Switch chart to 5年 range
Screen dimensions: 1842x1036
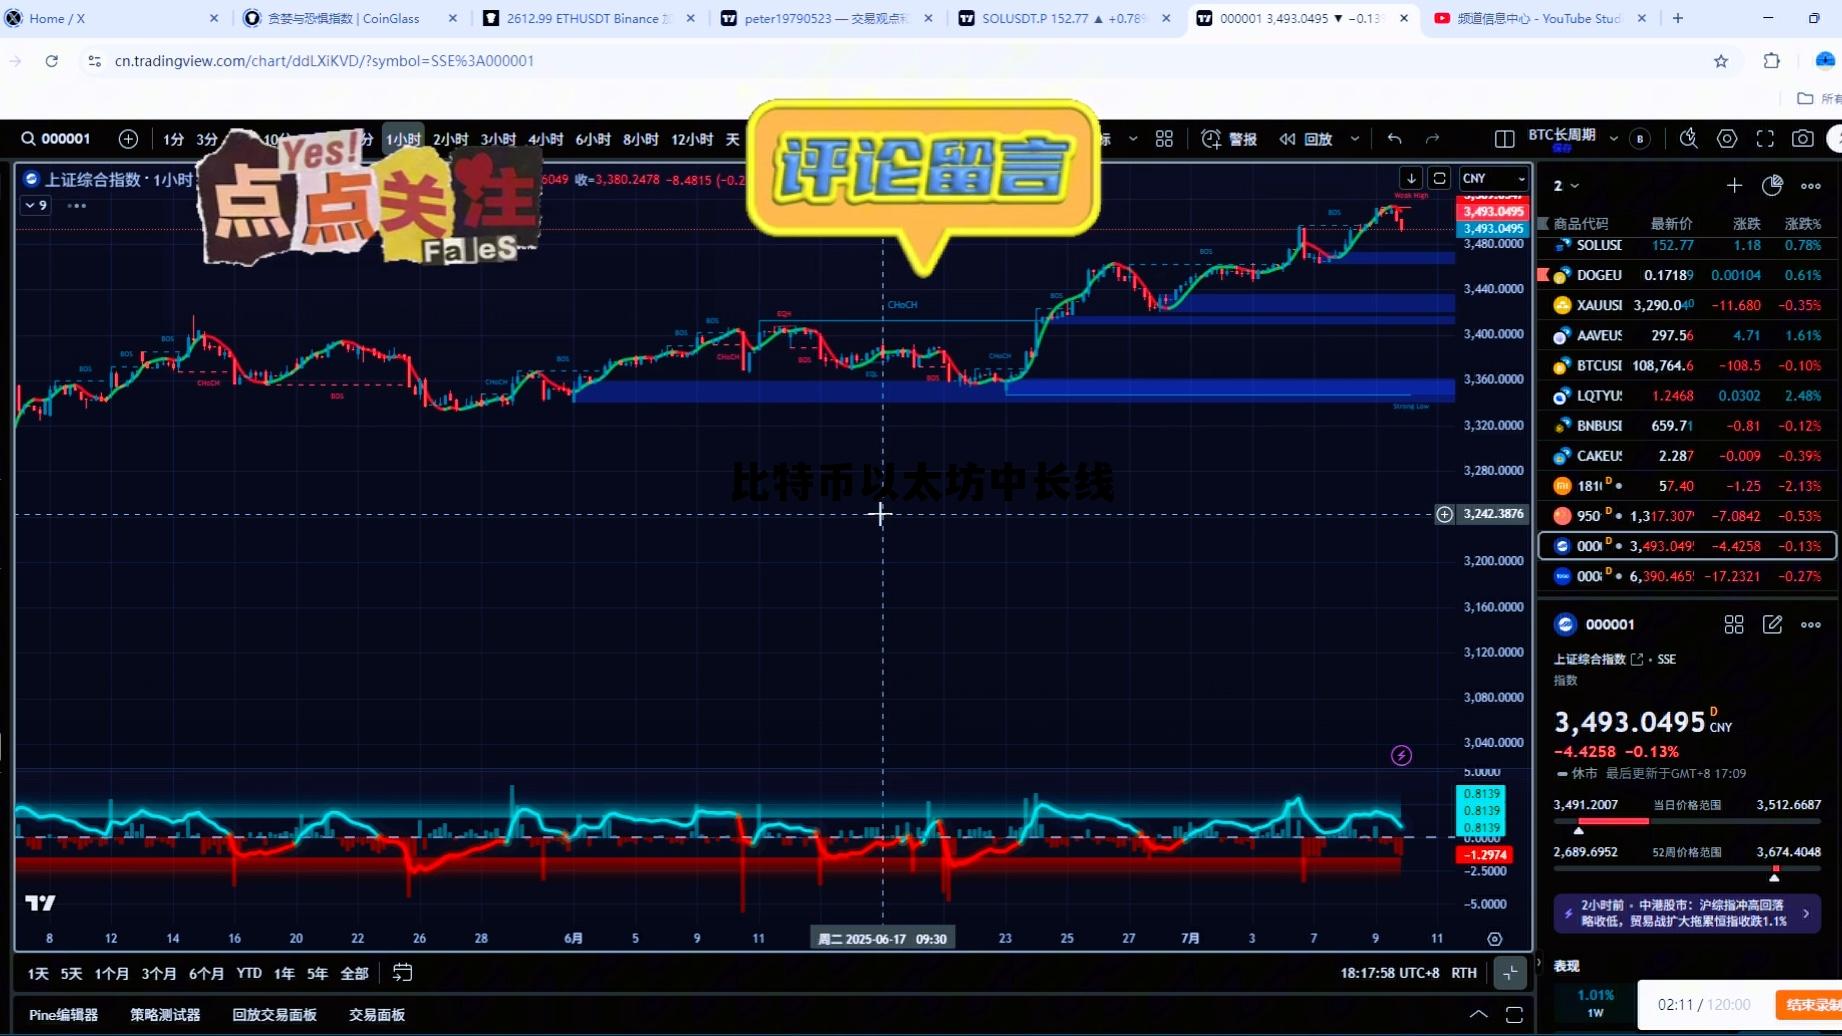pyautogui.click(x=316, y=972)
